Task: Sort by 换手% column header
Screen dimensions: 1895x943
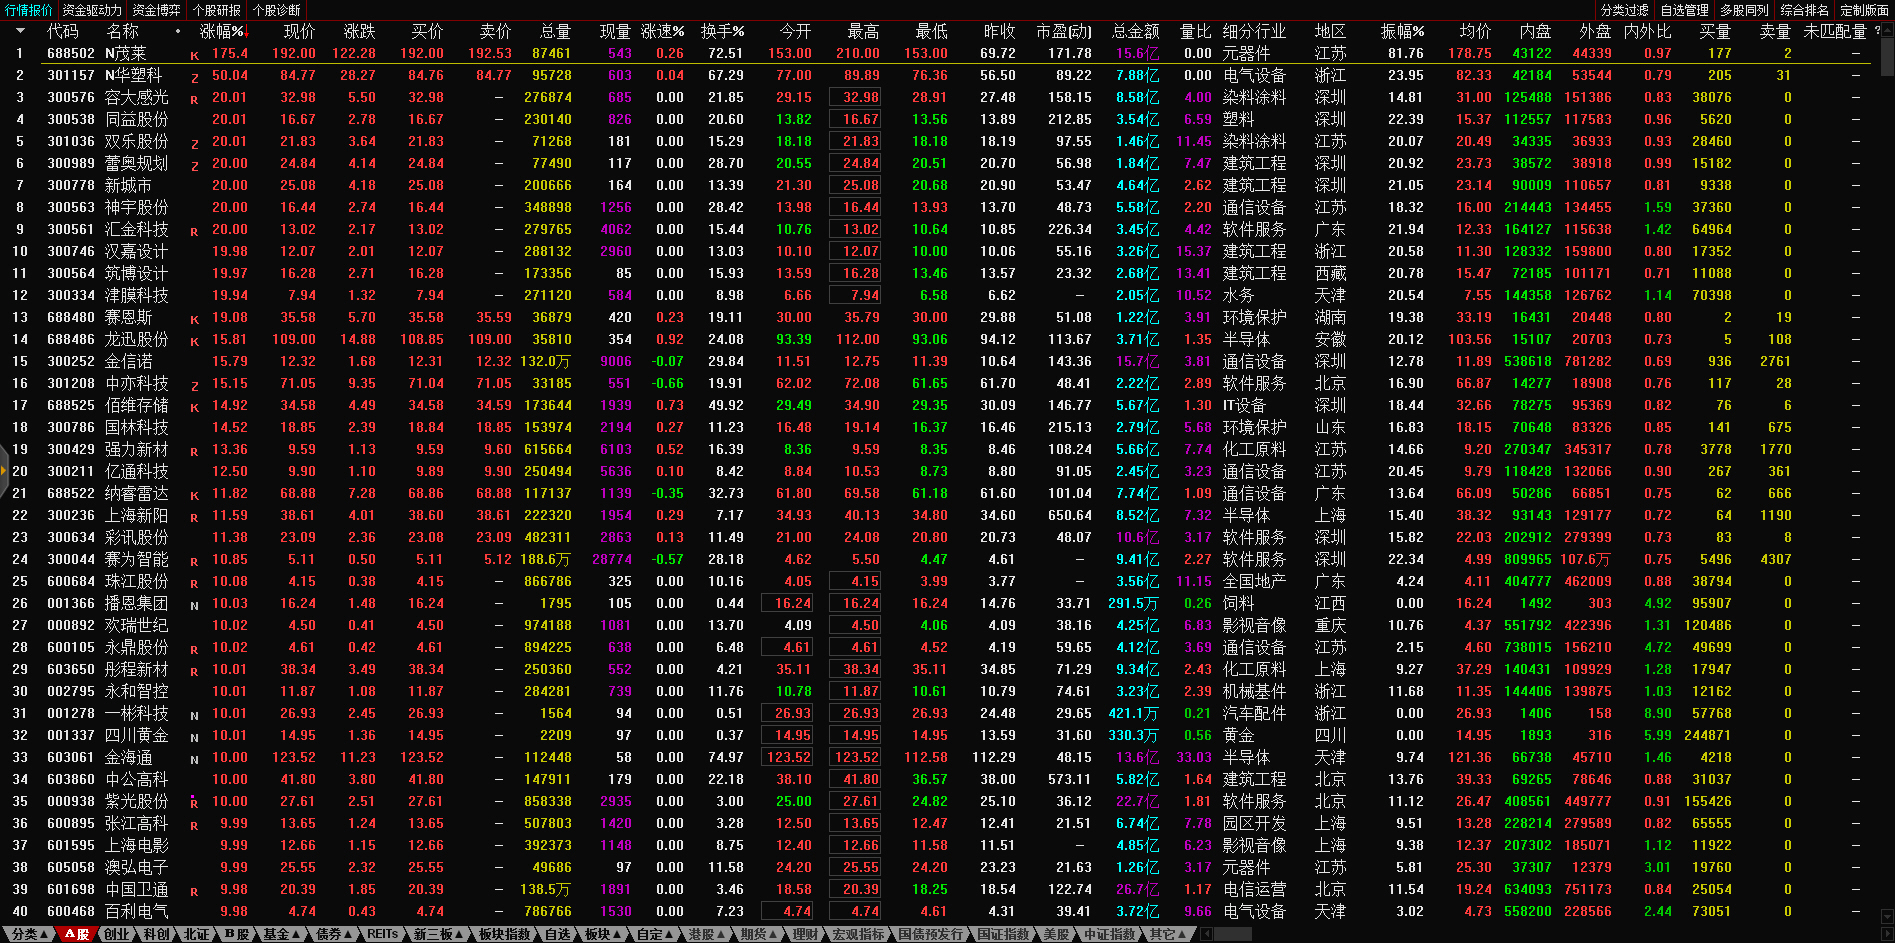Action: (x=722, y=31)
